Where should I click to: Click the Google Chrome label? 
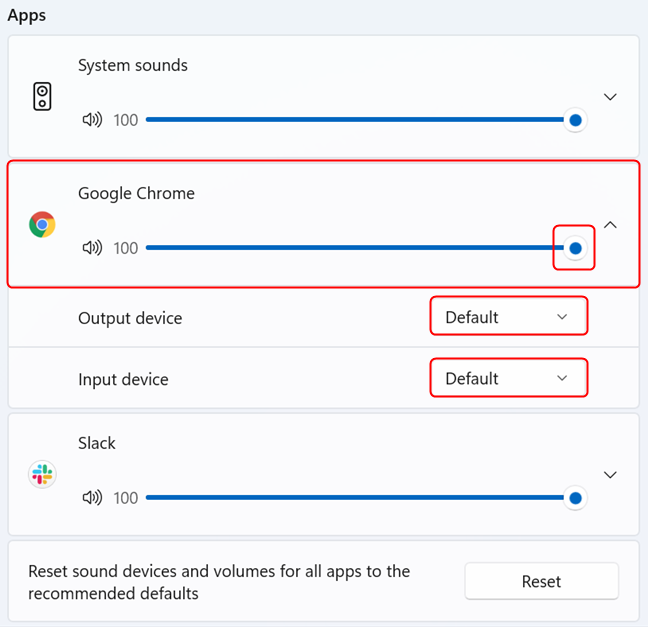tap(136, 193)
